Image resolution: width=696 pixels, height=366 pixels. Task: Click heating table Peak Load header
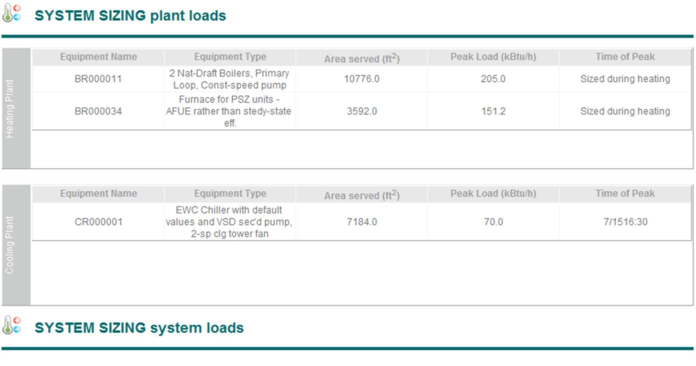(x=493, y=57)
